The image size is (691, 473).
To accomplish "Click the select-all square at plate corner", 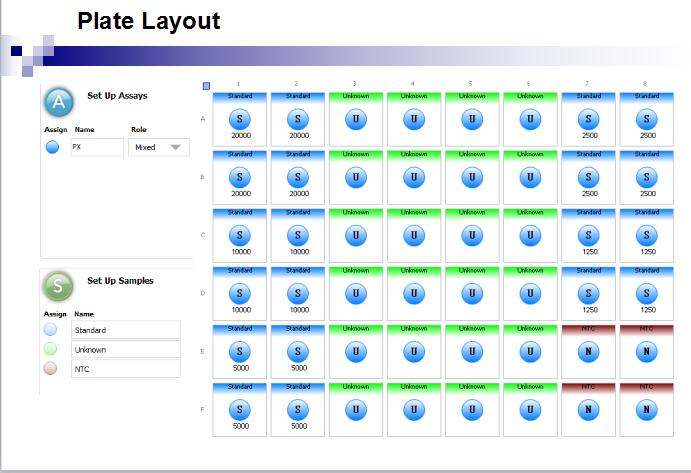I will [206, 86].
